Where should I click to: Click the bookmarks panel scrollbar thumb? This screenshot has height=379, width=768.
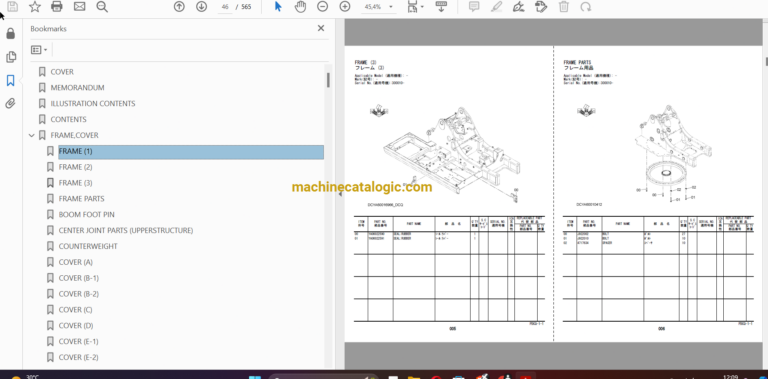pos(328,80)
